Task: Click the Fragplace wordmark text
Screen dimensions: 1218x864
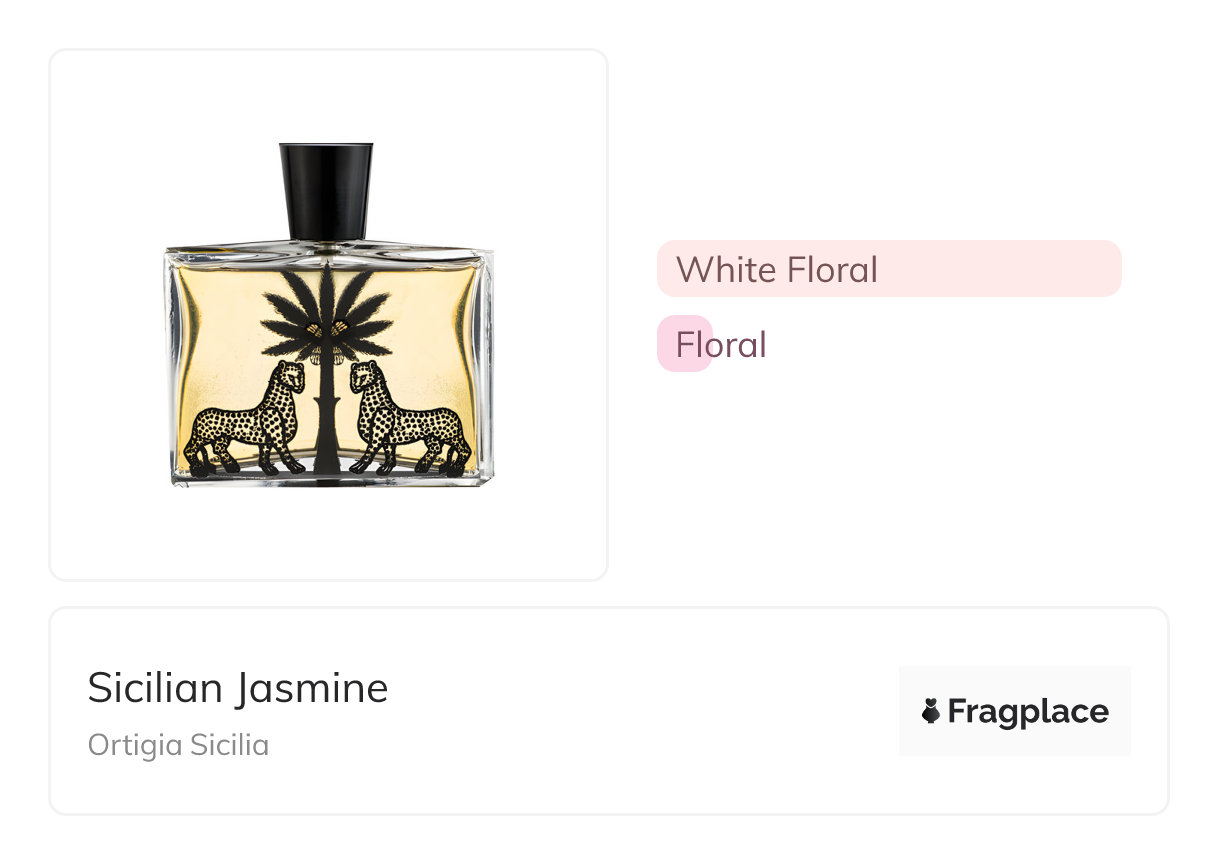Action: [1027, 711]
